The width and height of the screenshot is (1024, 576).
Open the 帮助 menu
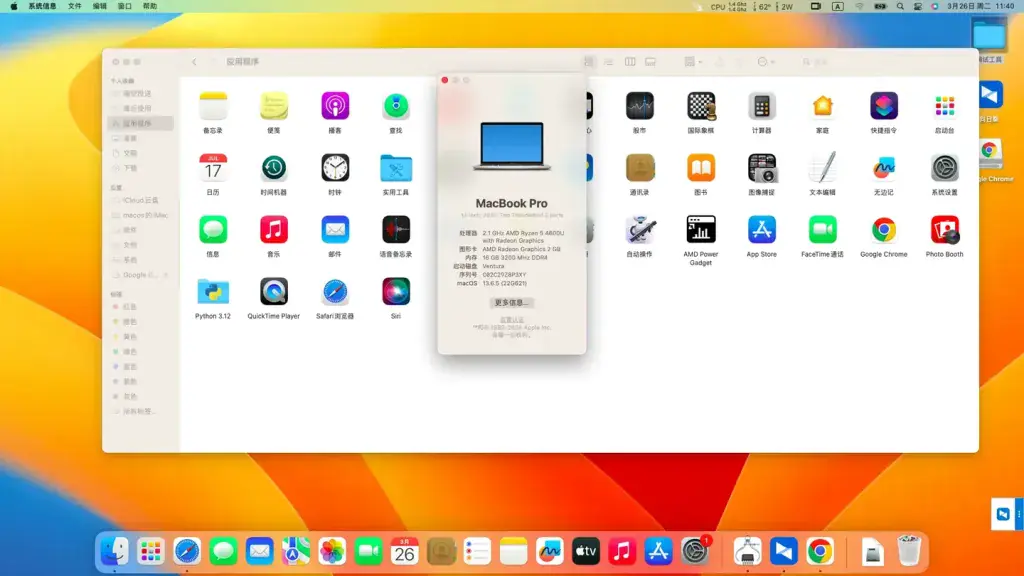click(150, 6)
